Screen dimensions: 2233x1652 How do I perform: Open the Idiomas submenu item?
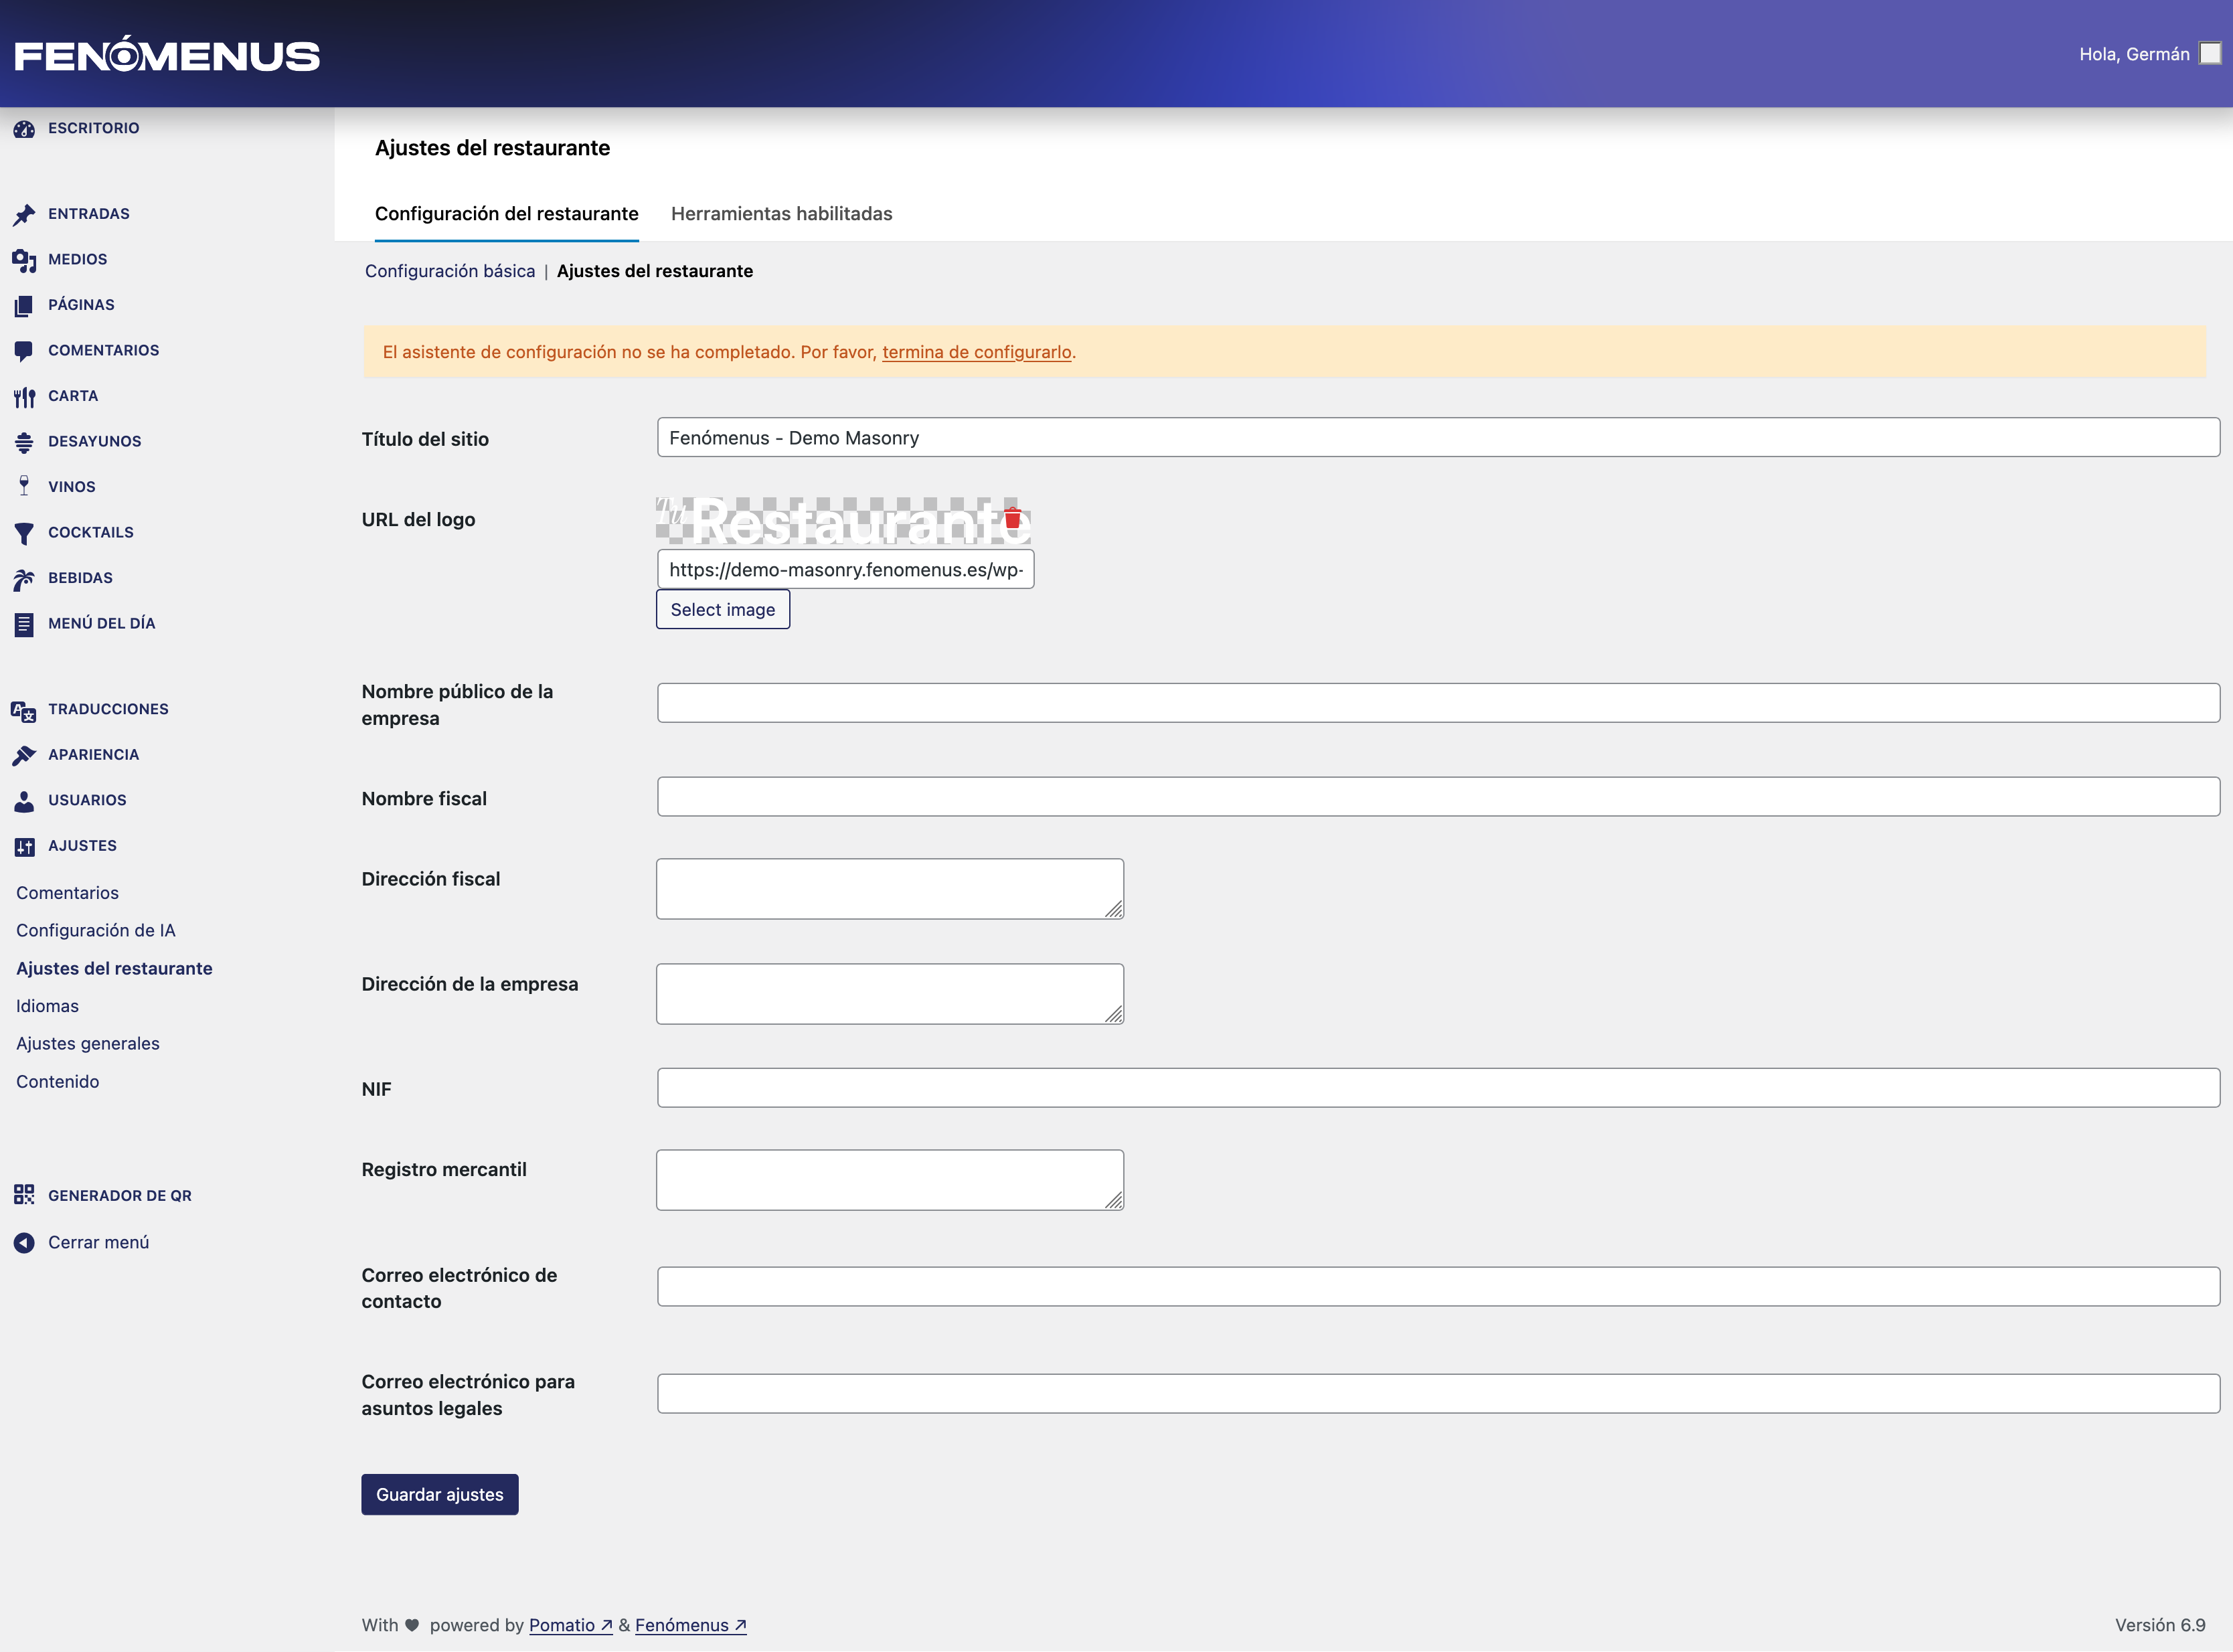[47, 1006]
